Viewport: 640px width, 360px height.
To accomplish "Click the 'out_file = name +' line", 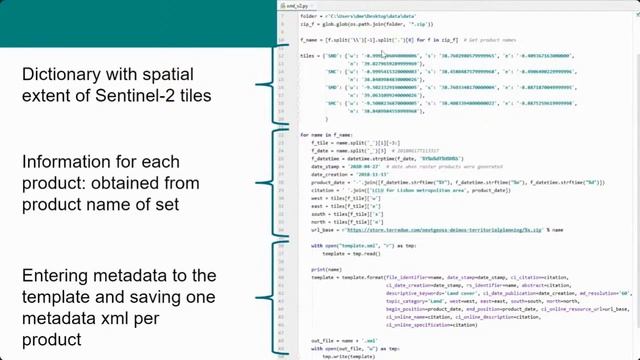I will pos(344,341).
